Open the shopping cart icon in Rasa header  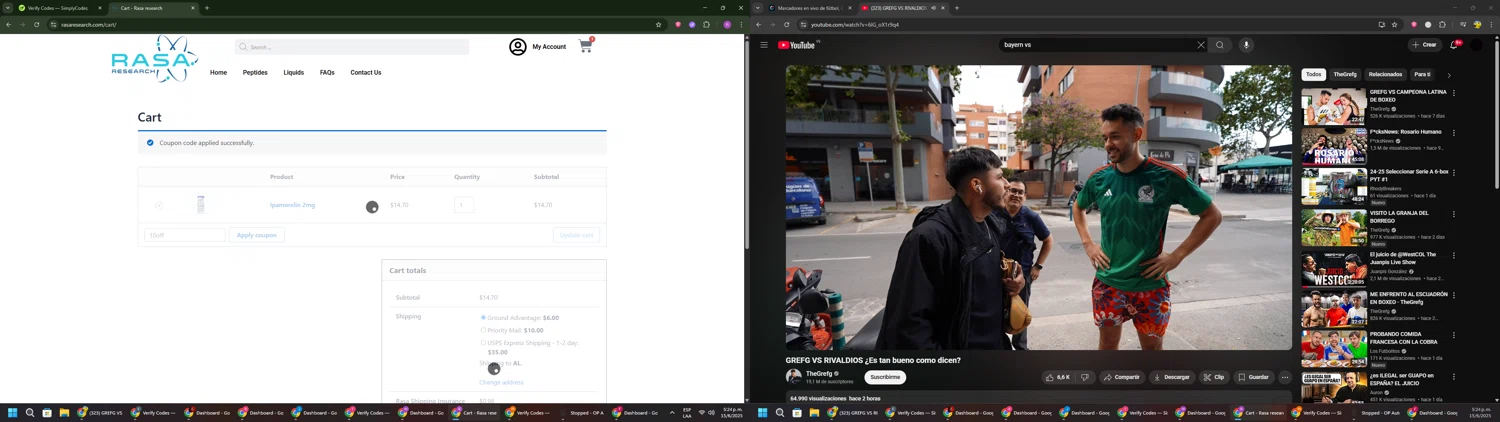coord(586,46)
